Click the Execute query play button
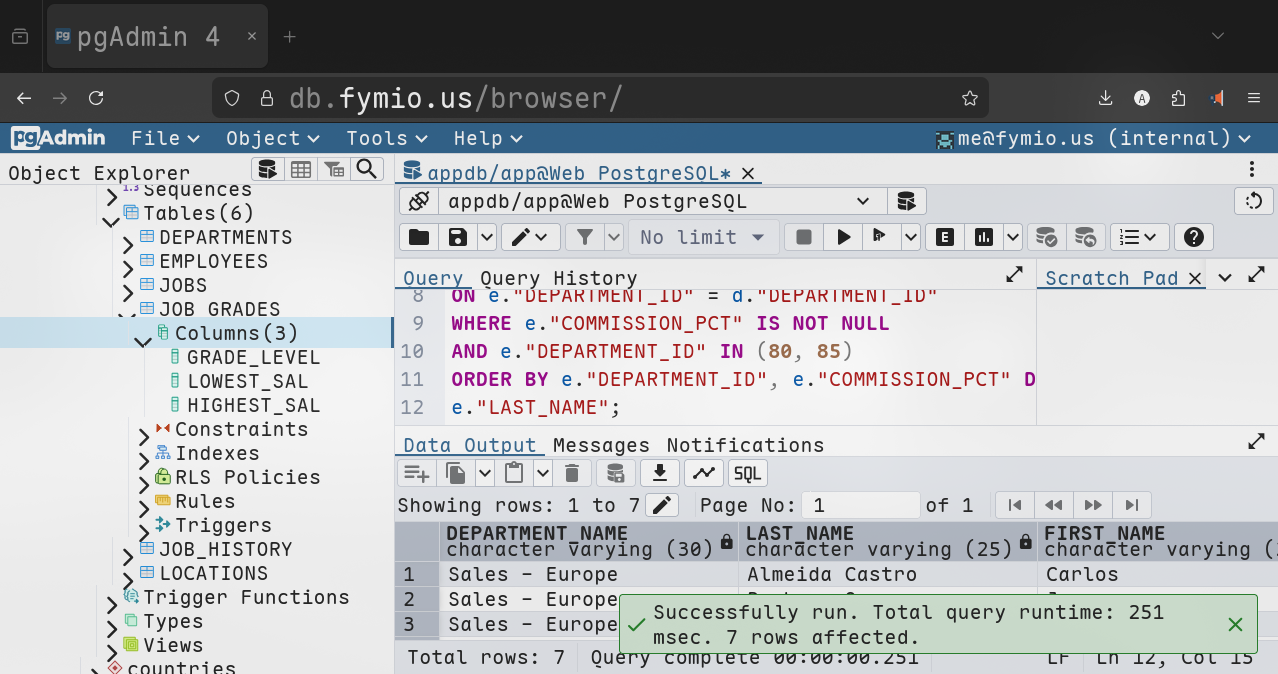 [843, 237]
